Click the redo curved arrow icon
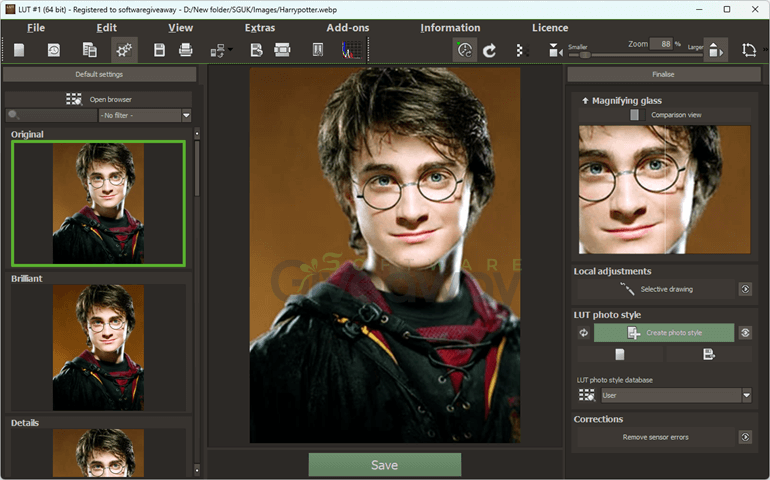The image size is (770, 480). [x=490, y=50]
